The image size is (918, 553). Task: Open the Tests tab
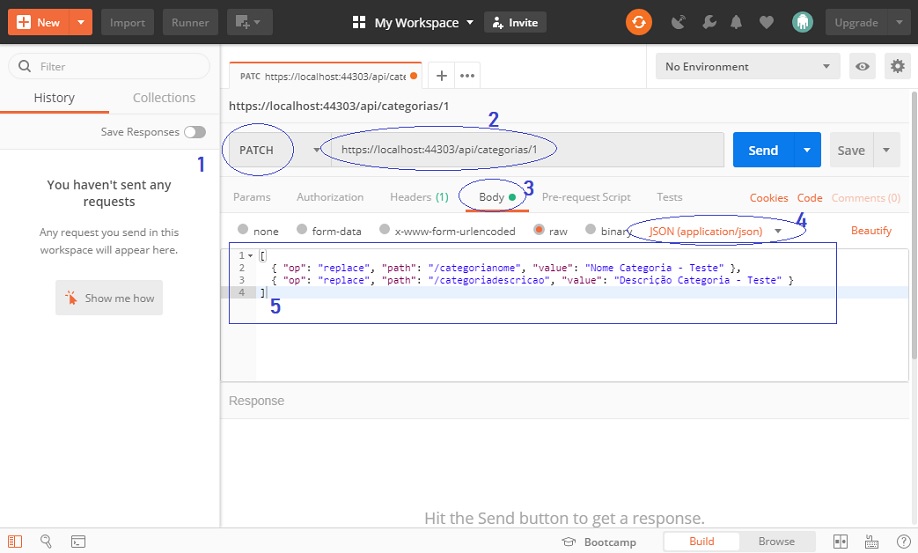pyautogui.click(x=669, y=197)
